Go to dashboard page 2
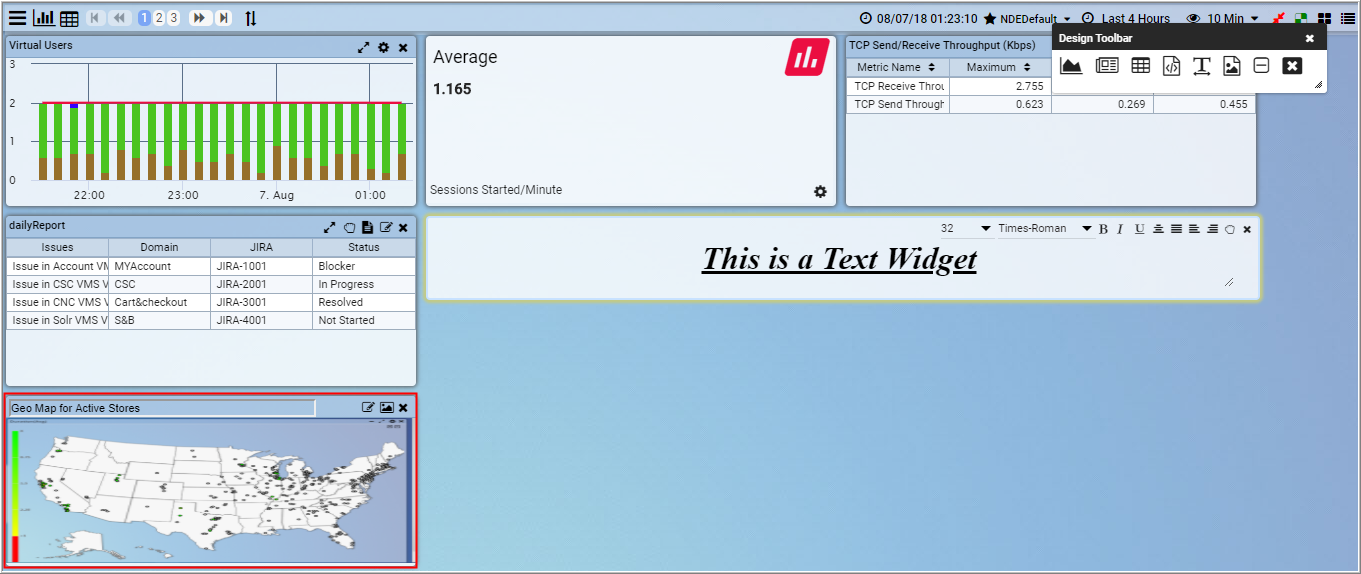Screen dimensions: 1361x574 (159, 18)
